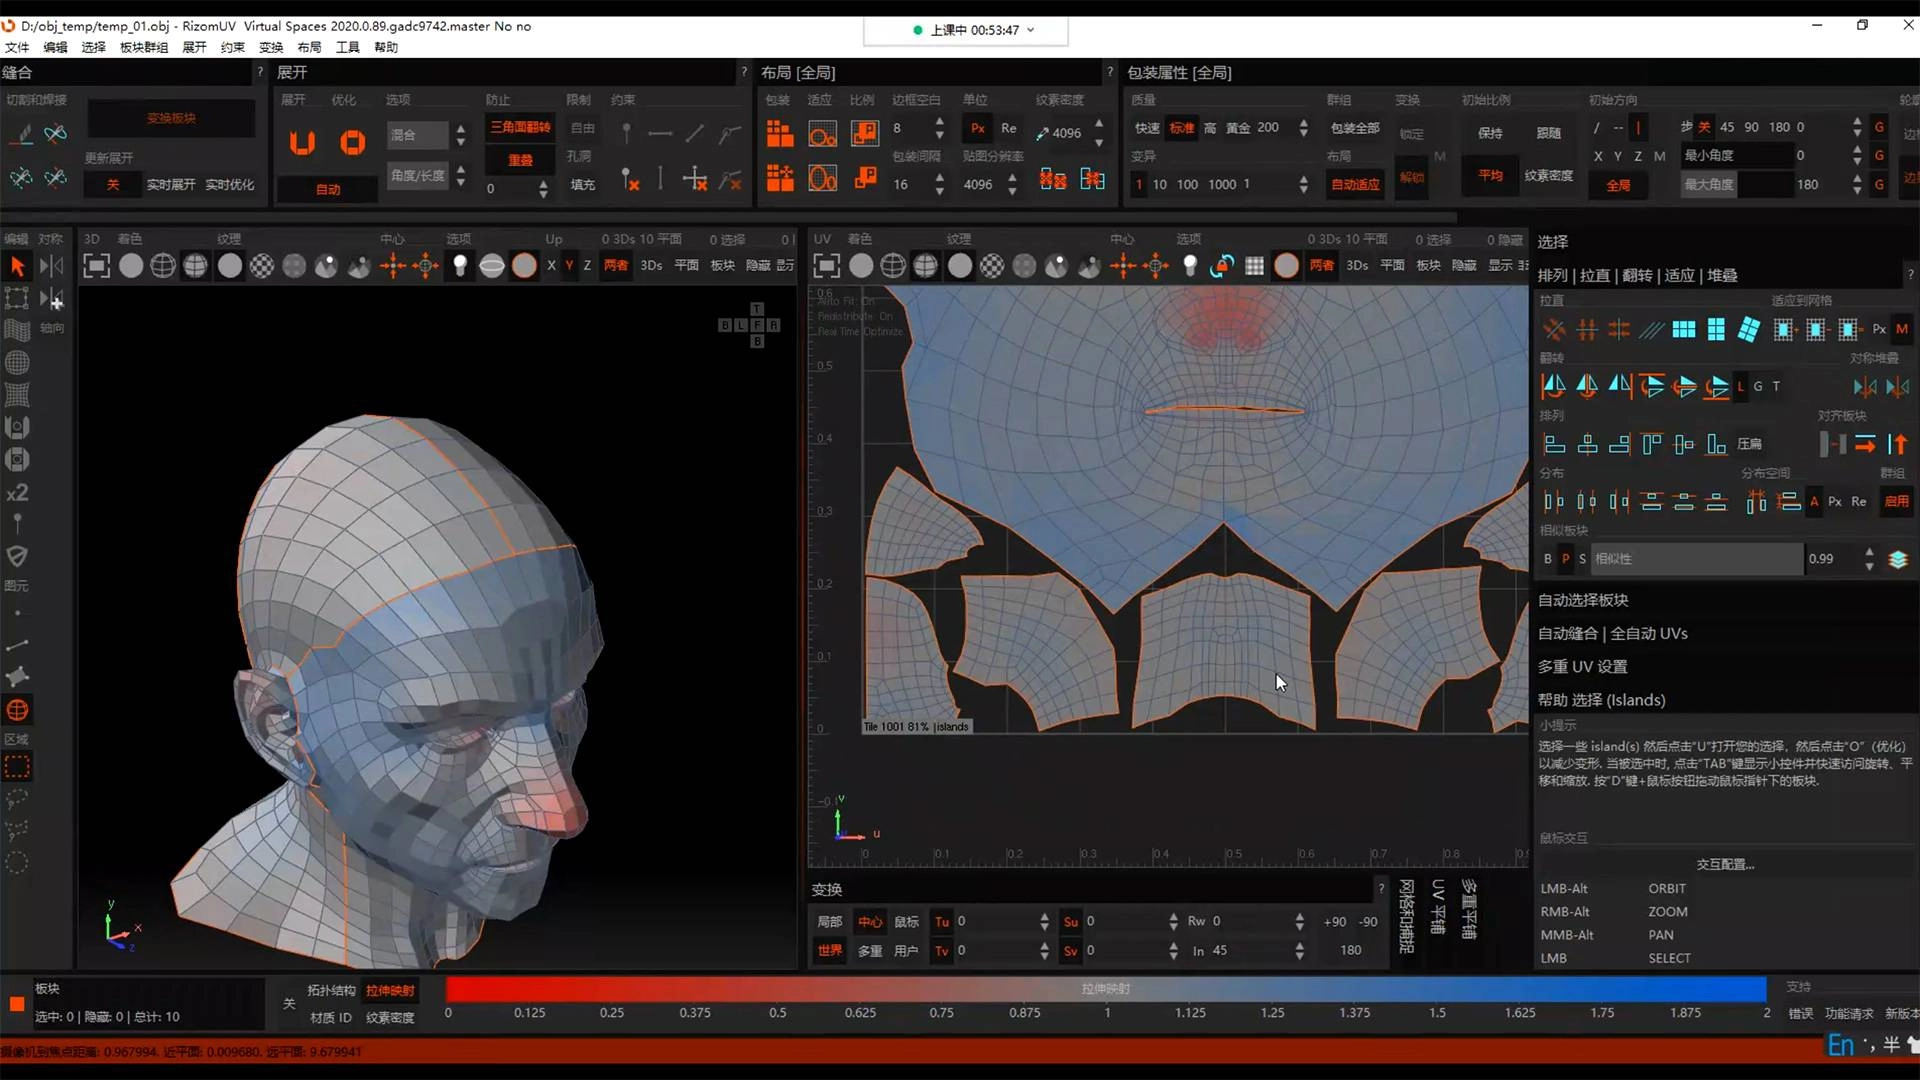This screenshot has width=1920, height=1080.
Task: Open the 混合 unfold option dropdown
Action: (418, 135)
